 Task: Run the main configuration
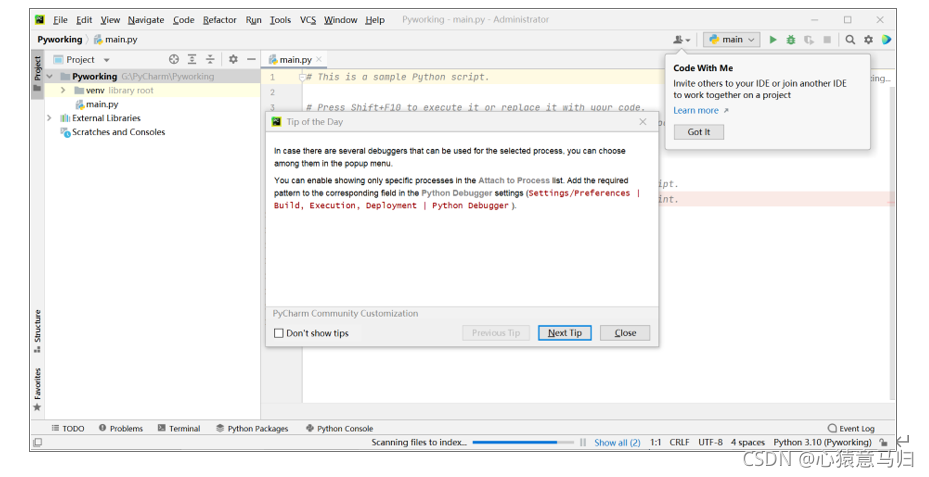click(773, 40)
